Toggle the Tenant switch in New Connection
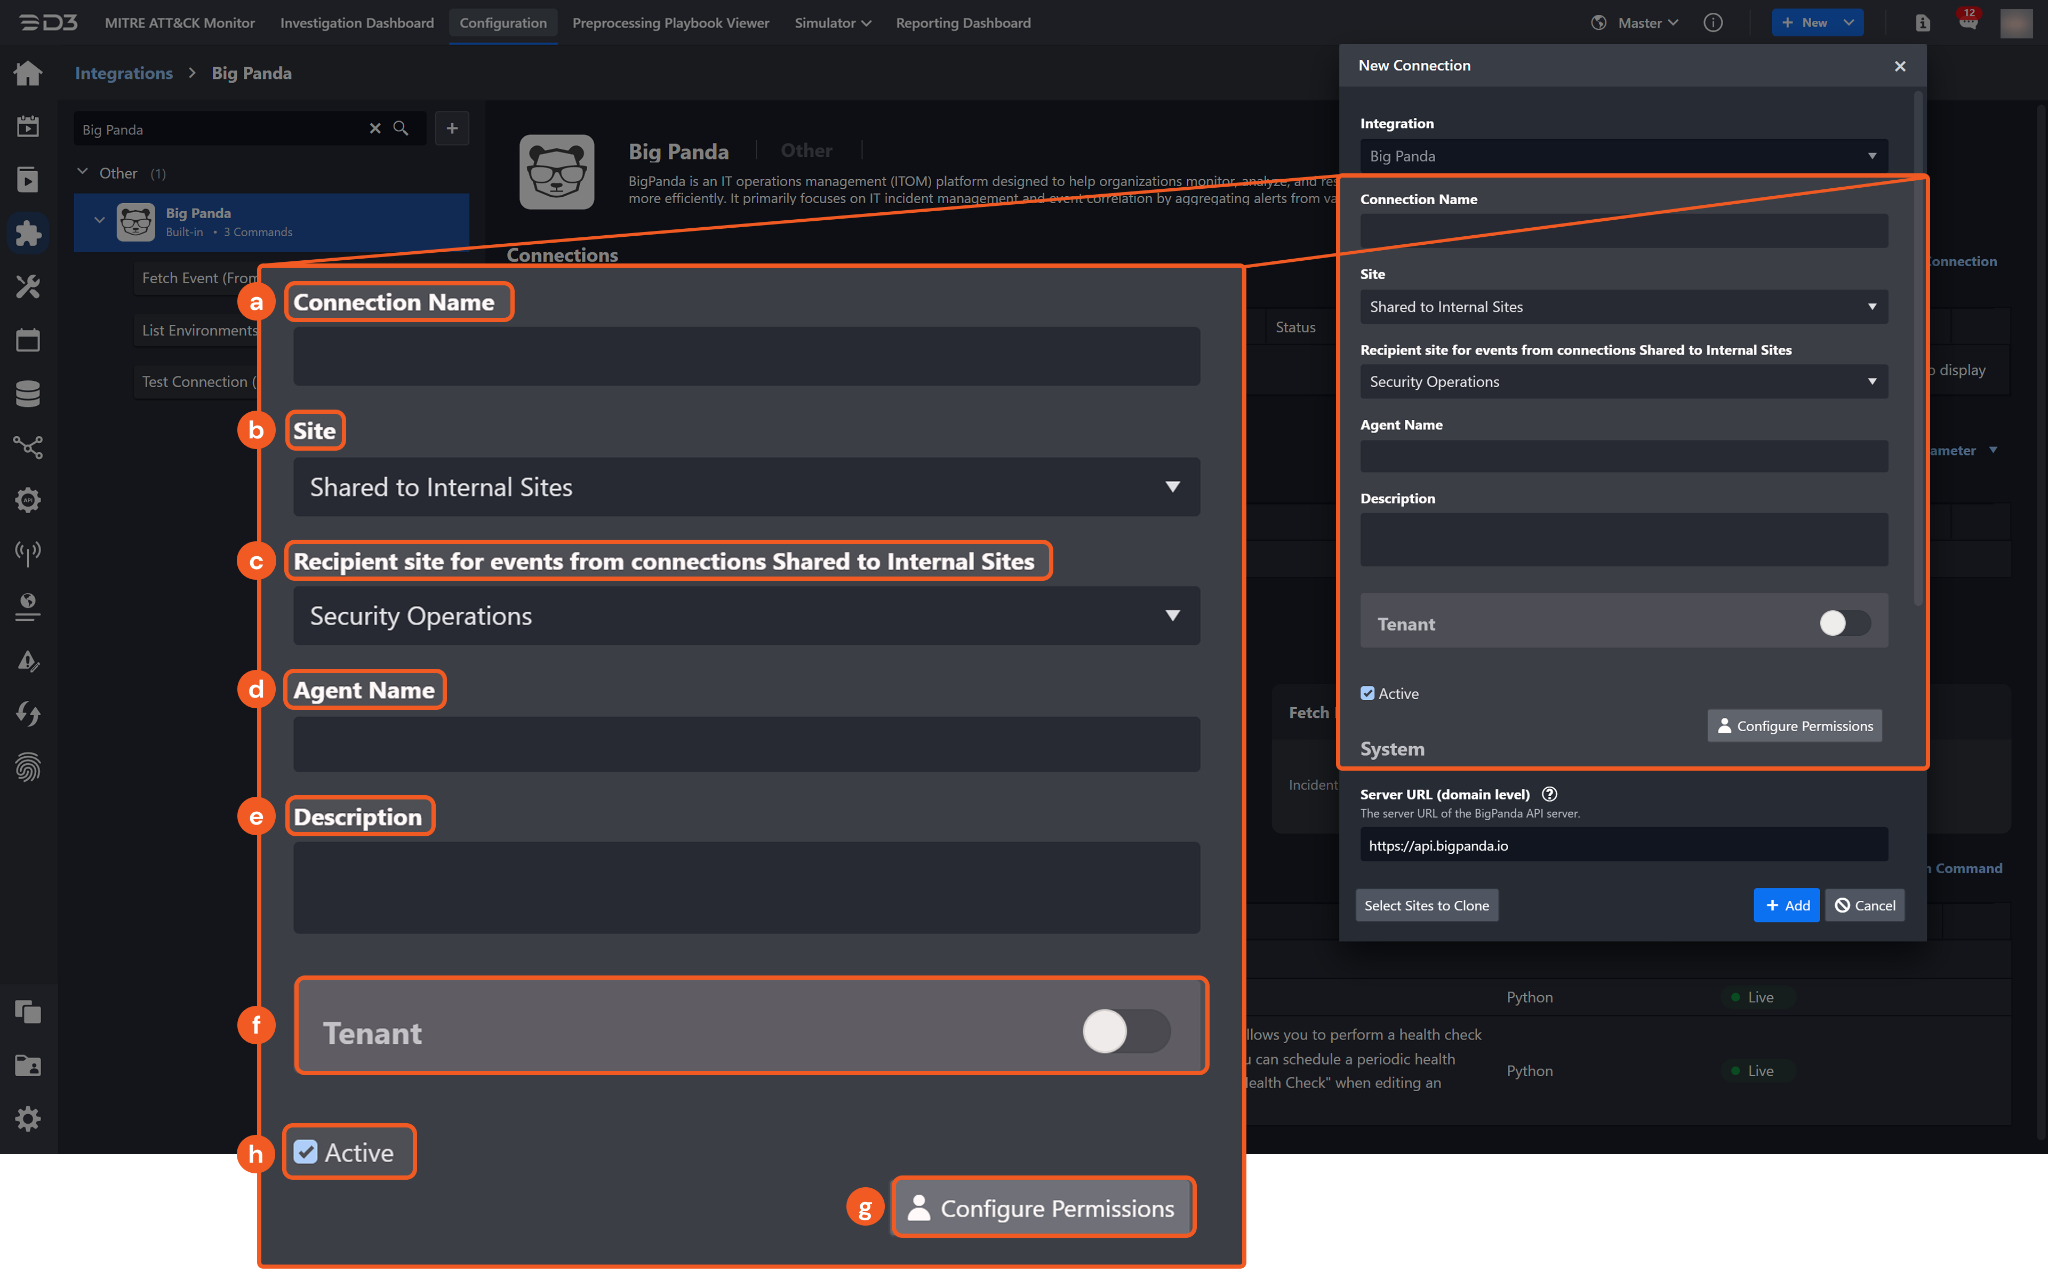Screen dimensions: 2048x1269 pyautogui.click(x=1843, y=623)
